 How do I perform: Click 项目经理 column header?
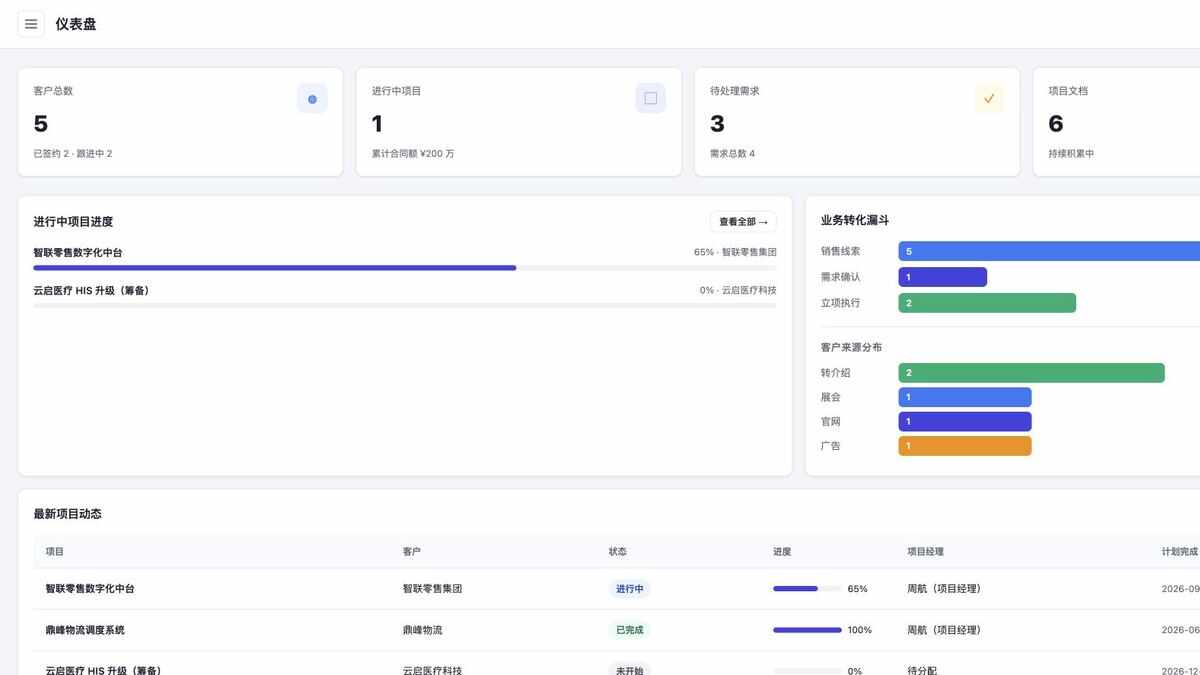click(x=925, y=552)
